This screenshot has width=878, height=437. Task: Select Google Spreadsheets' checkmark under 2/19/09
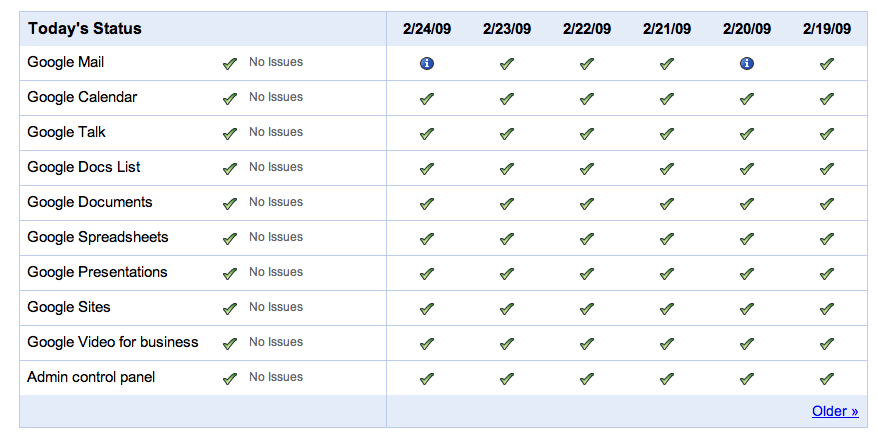(x=826, y=239)
